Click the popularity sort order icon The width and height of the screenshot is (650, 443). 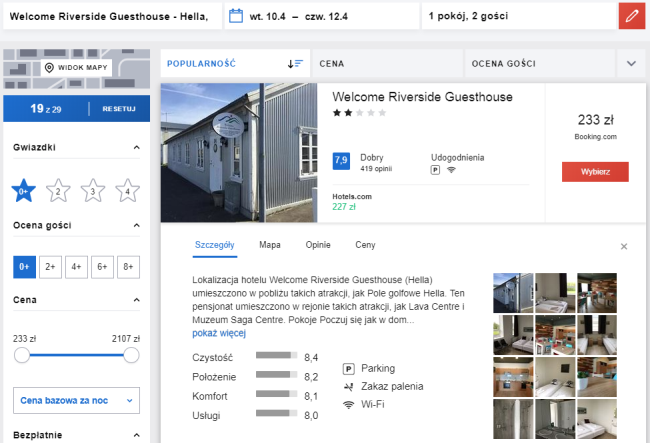click(295, 64)
